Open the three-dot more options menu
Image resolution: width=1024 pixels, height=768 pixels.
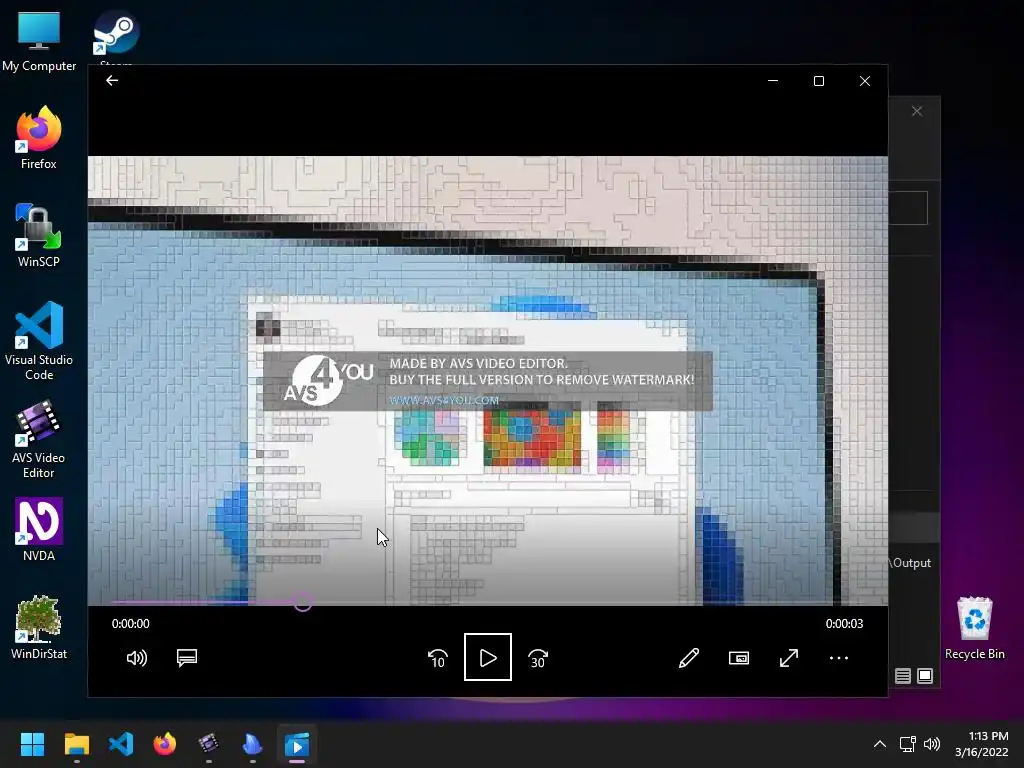click(x=839, y=658)
